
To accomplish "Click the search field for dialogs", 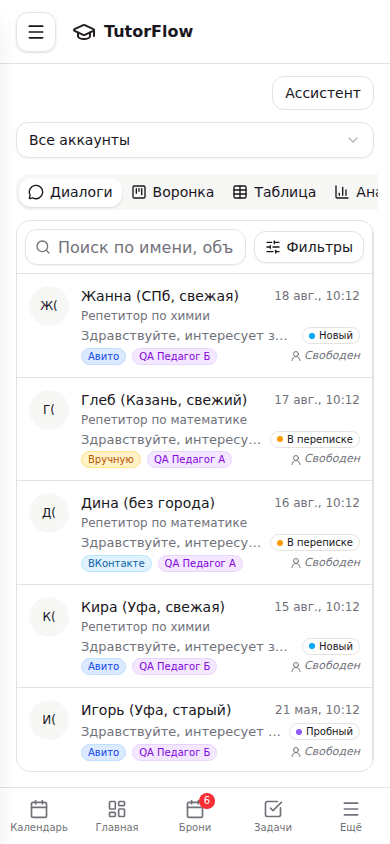I will point(136,247).
